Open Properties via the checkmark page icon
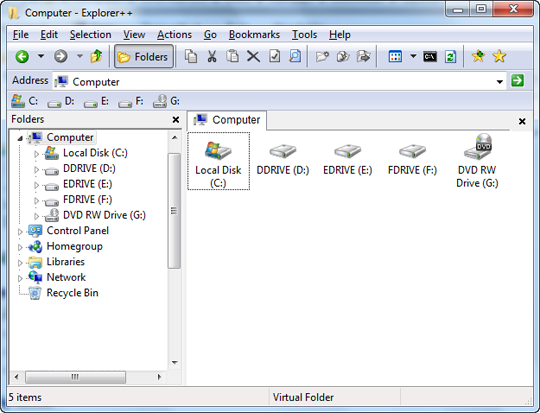540x413 pixels. (274, 56)
